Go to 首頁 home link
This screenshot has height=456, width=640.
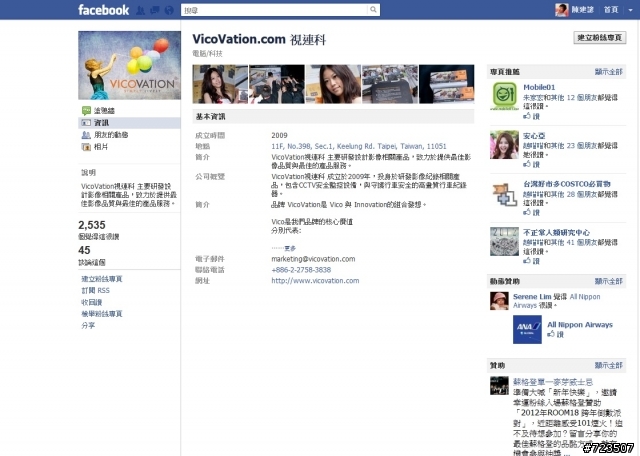(611, 10)
